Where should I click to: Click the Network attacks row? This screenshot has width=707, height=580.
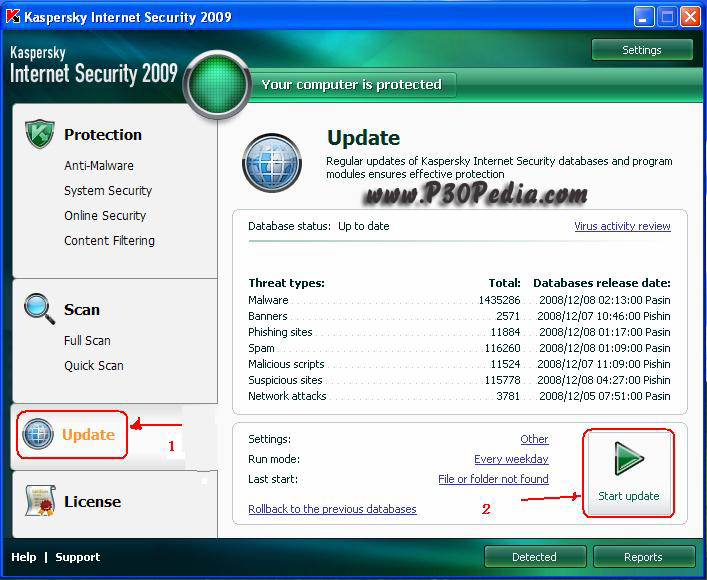(x=459, y=396)
